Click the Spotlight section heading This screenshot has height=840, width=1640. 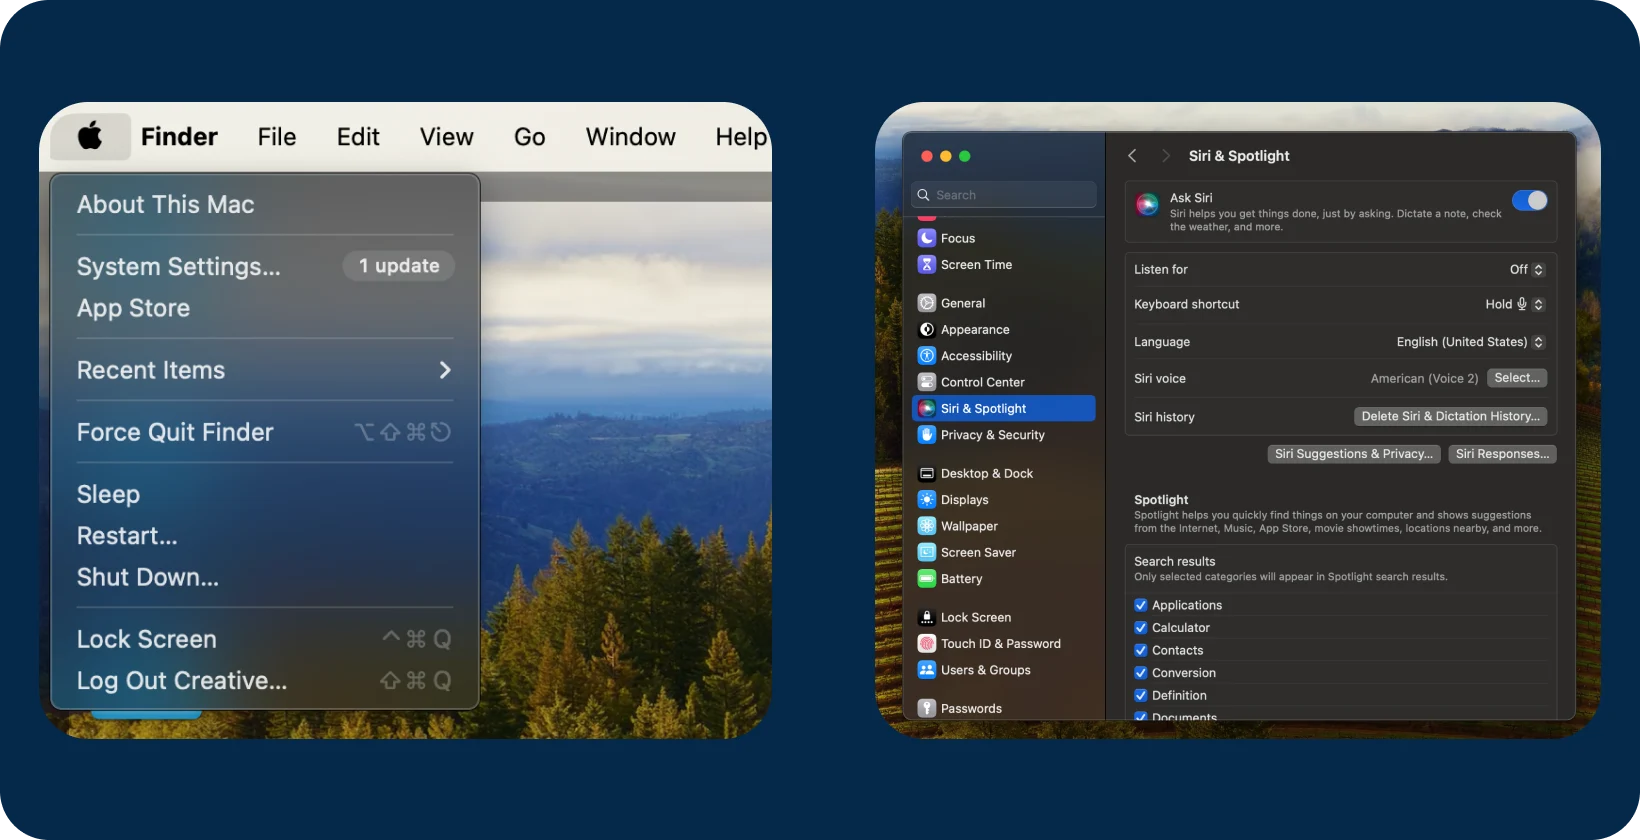click(1161, 500)
